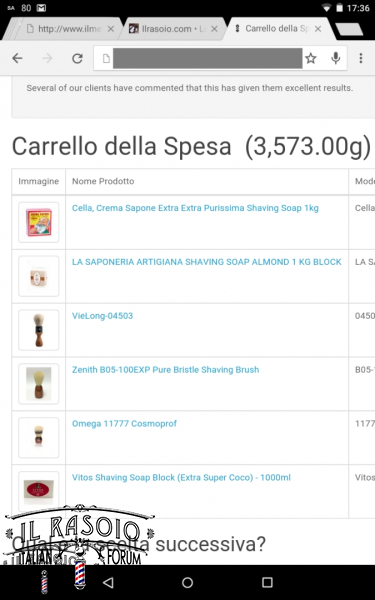The width and height of the screenshot is (375, 600).
Task: Open the Zenith B05-100EXP brush link
Action: point(165,370)
